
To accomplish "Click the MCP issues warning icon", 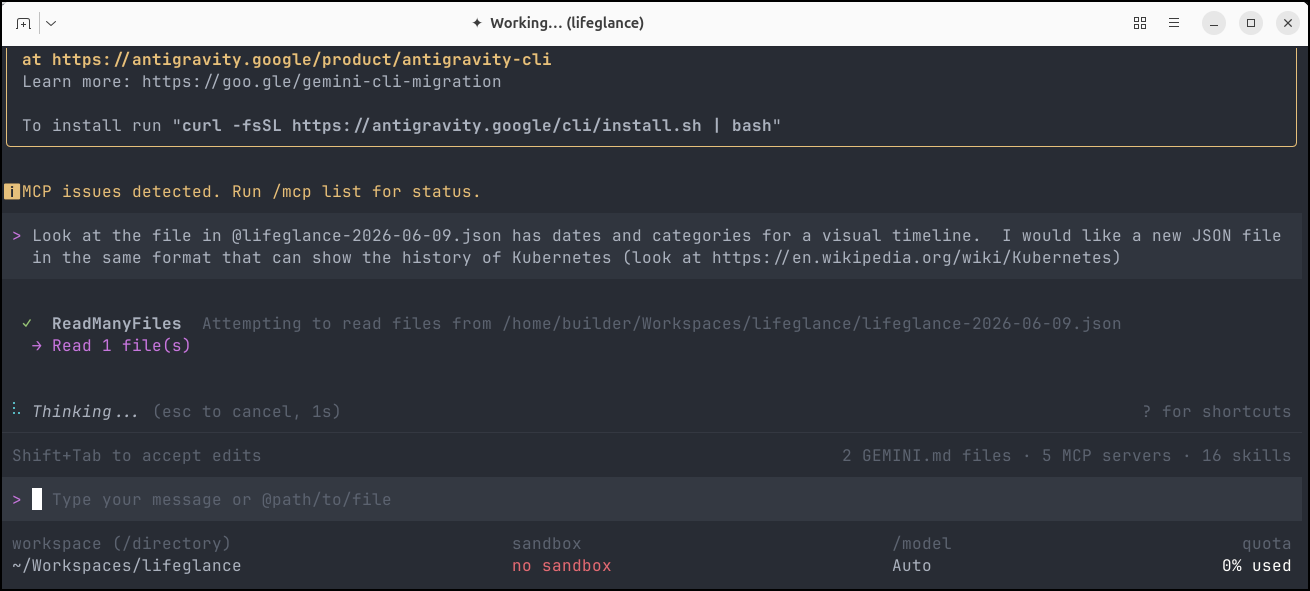I will point(11,191).
